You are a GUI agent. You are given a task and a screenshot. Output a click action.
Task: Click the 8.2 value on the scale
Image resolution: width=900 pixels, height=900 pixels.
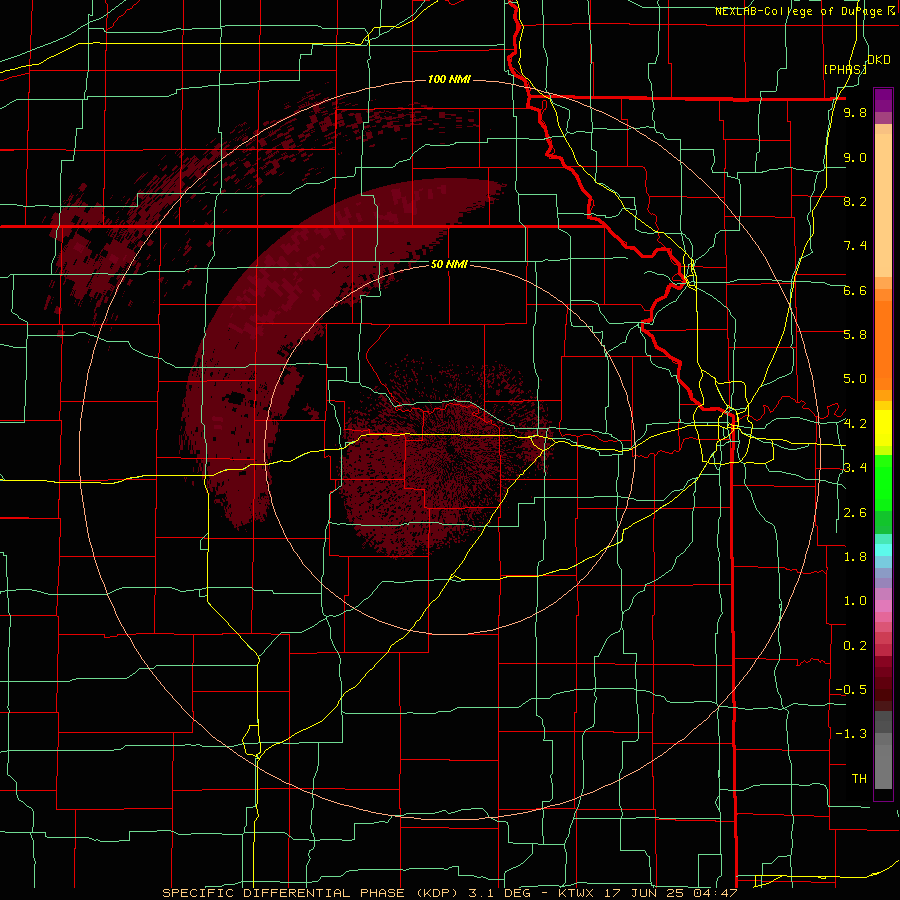[855, 201]
